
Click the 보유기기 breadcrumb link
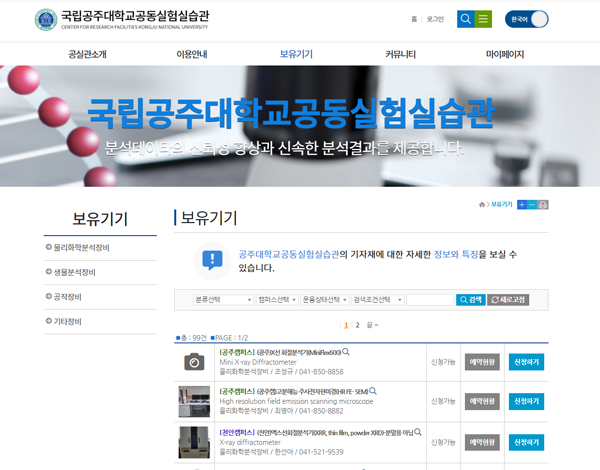(502, 204)
